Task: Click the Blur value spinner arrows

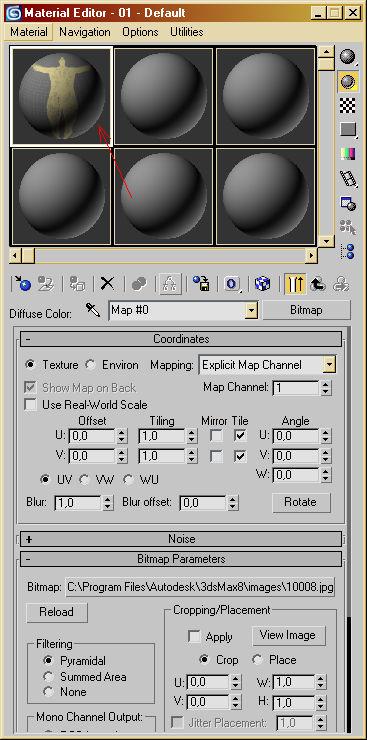Action: pyautogui.click(x=108, y=503)
